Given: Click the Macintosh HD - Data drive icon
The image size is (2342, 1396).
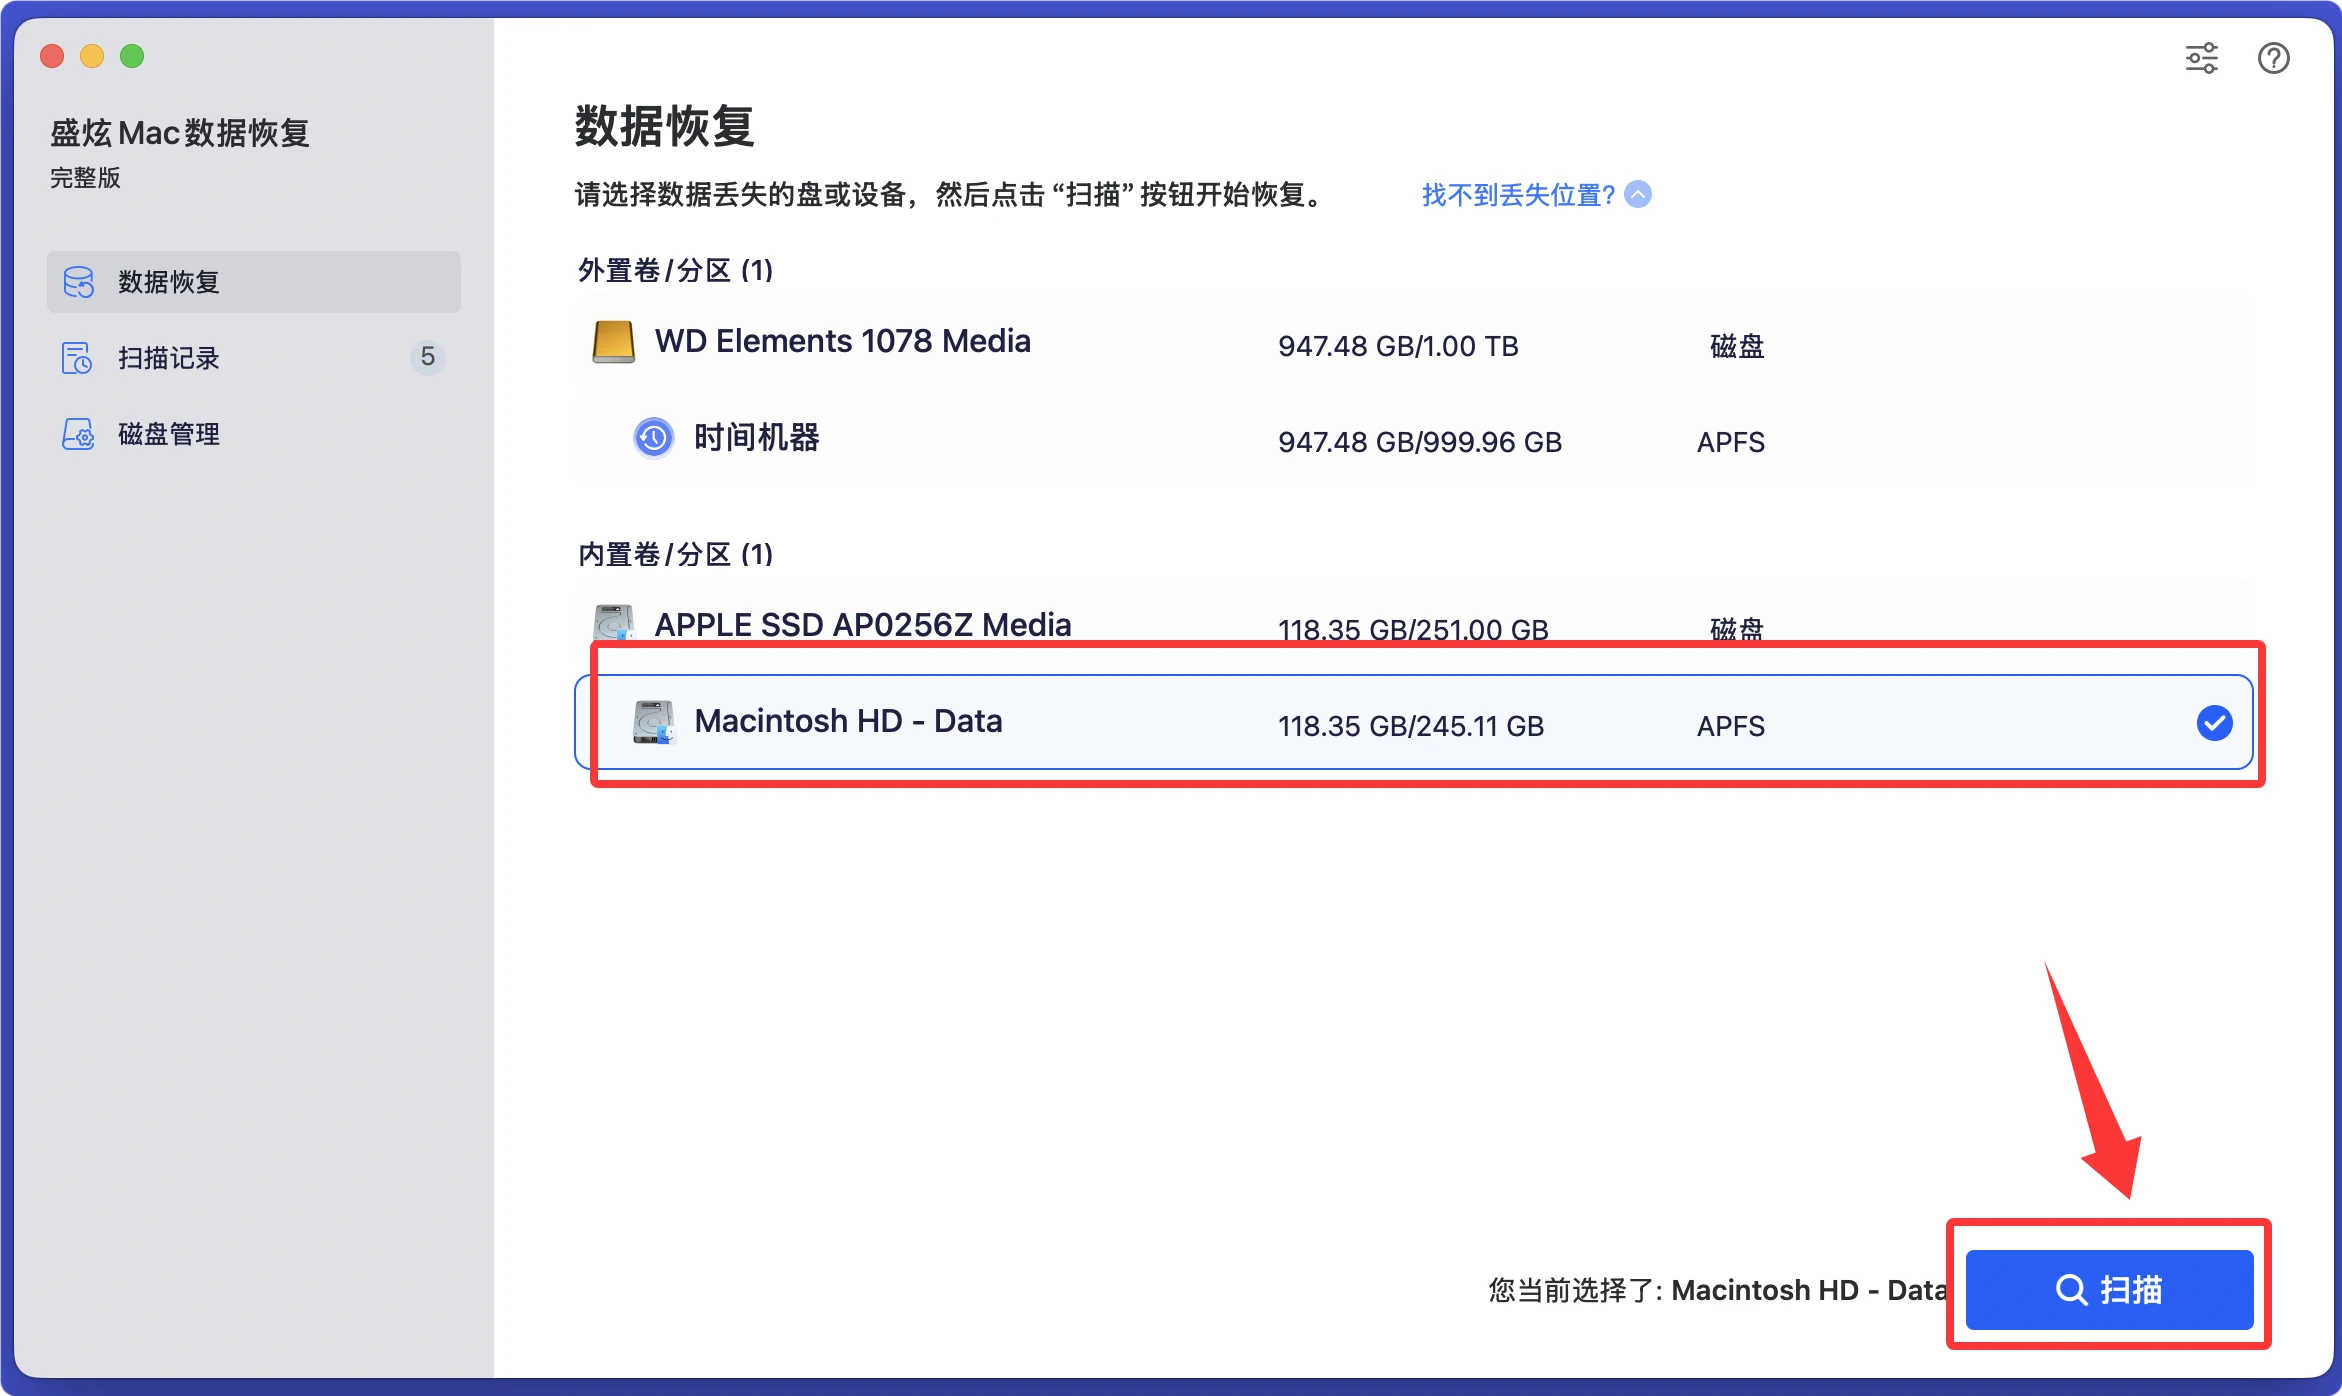Looking at the screenshot, I should point(654,722).
